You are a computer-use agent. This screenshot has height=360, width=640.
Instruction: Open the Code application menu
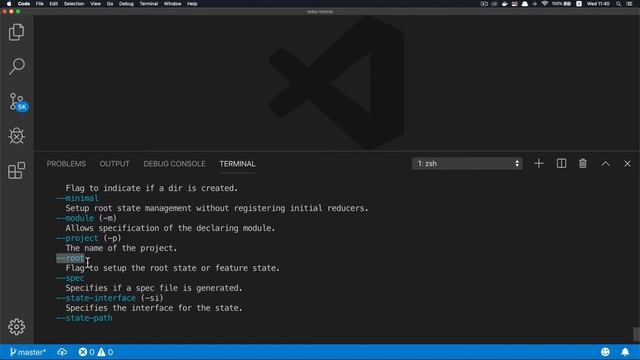pyautogui.click(x=24, y=4)
